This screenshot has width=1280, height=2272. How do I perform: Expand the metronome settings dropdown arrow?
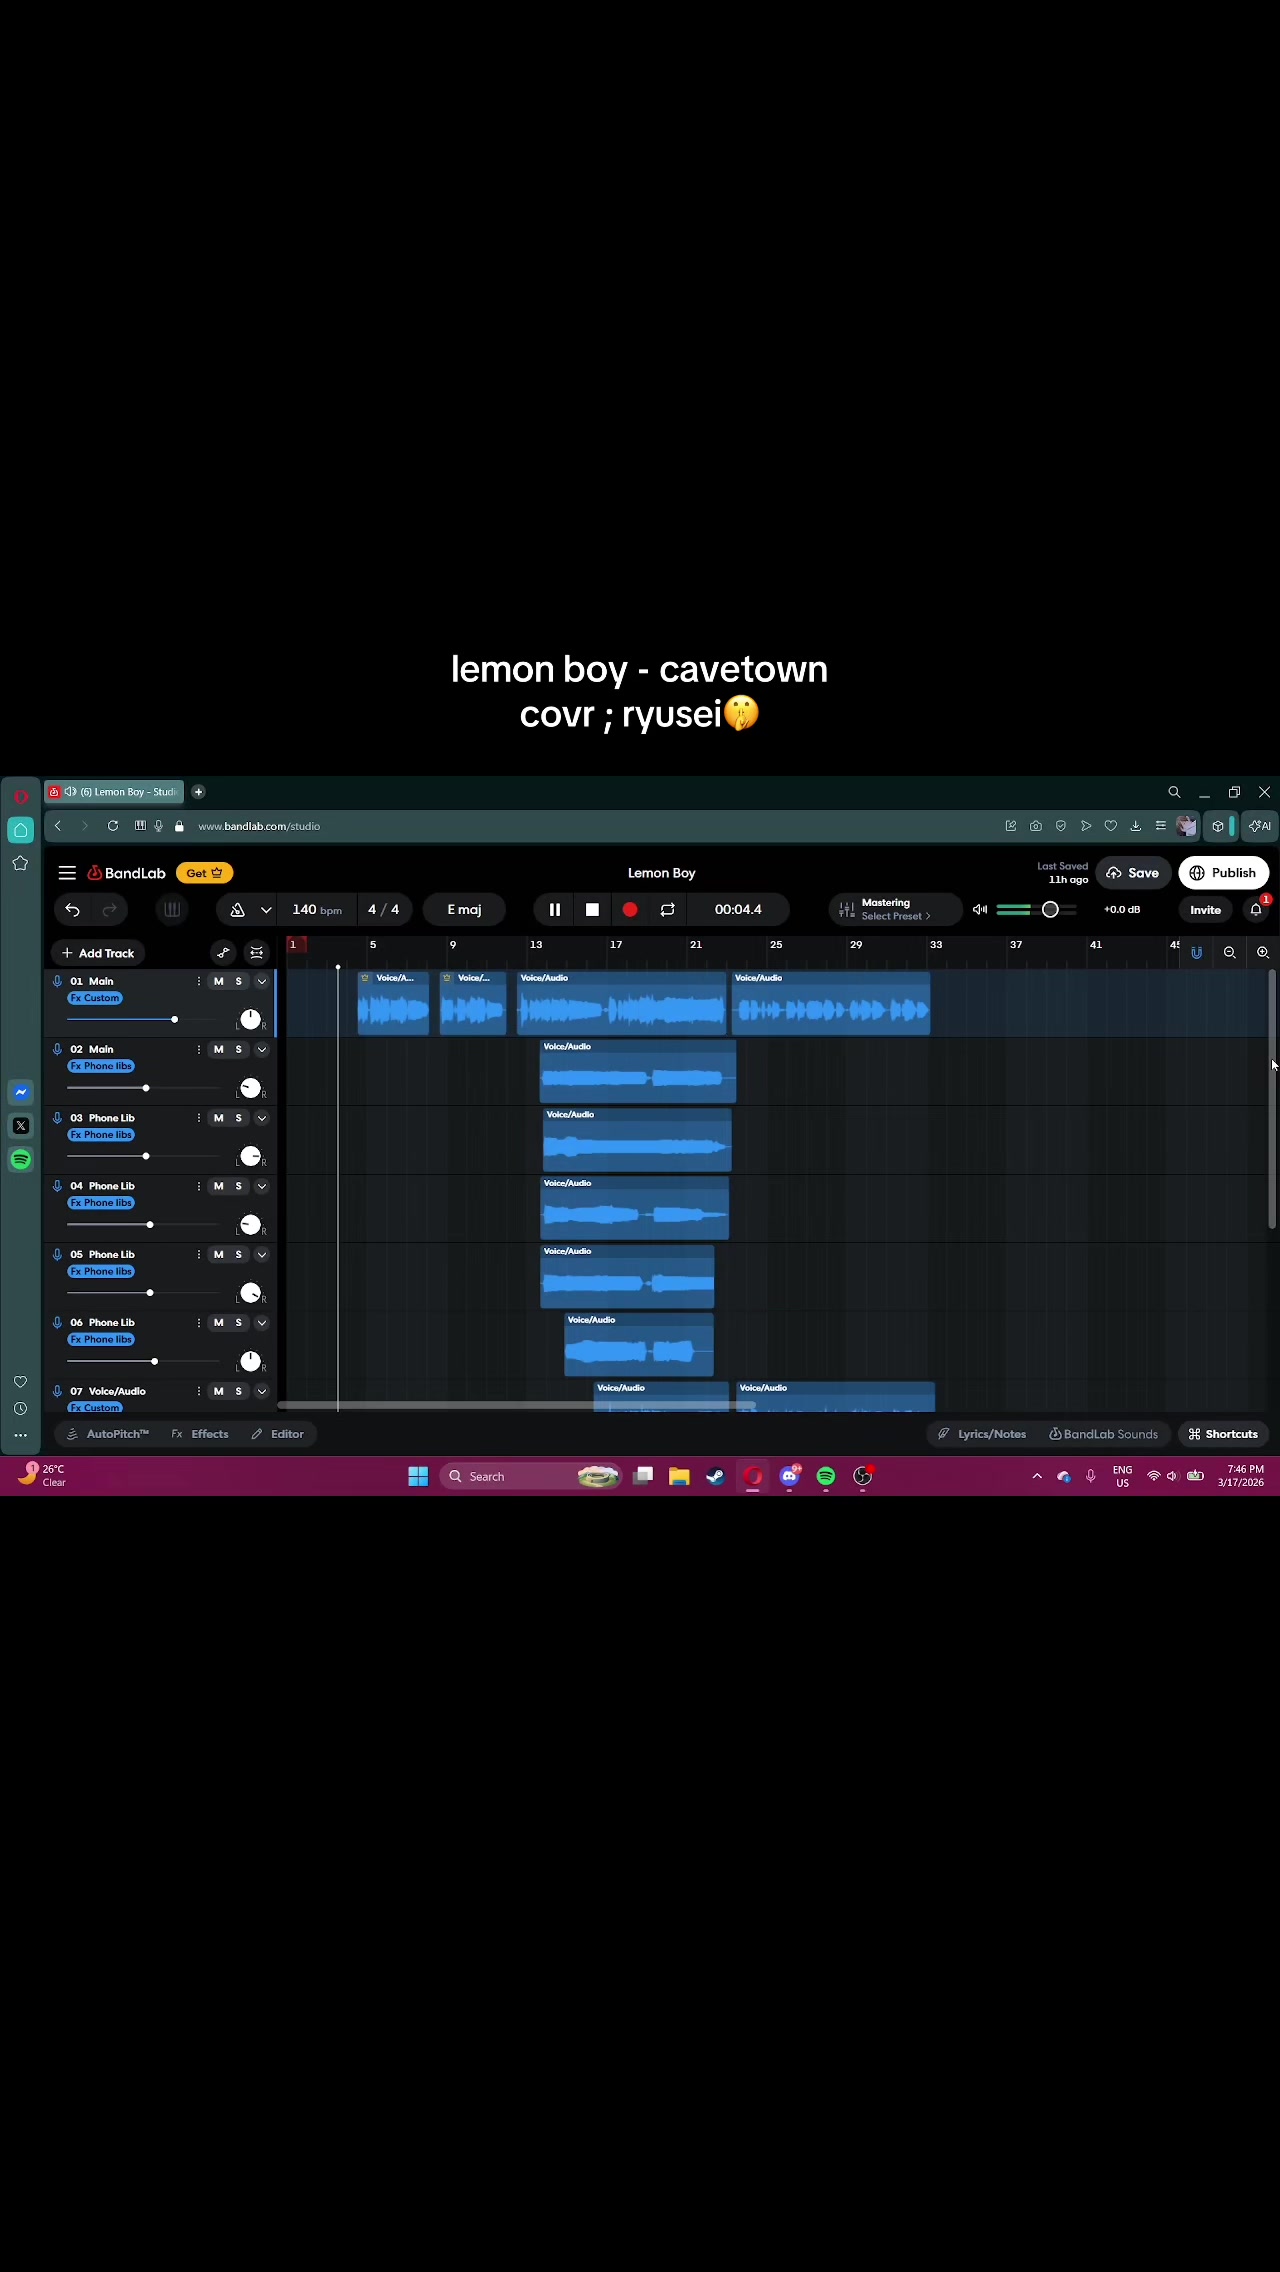[266, 909]
